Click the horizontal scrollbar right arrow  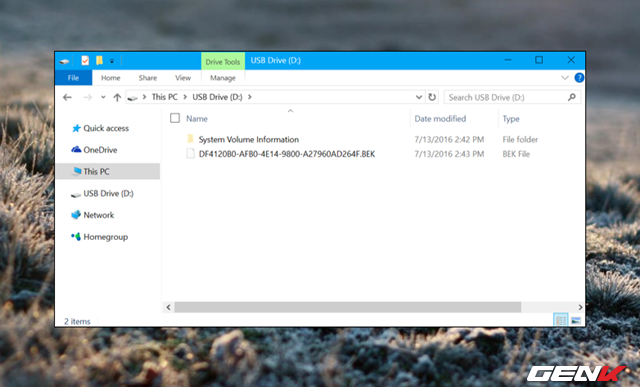point(580,307)
